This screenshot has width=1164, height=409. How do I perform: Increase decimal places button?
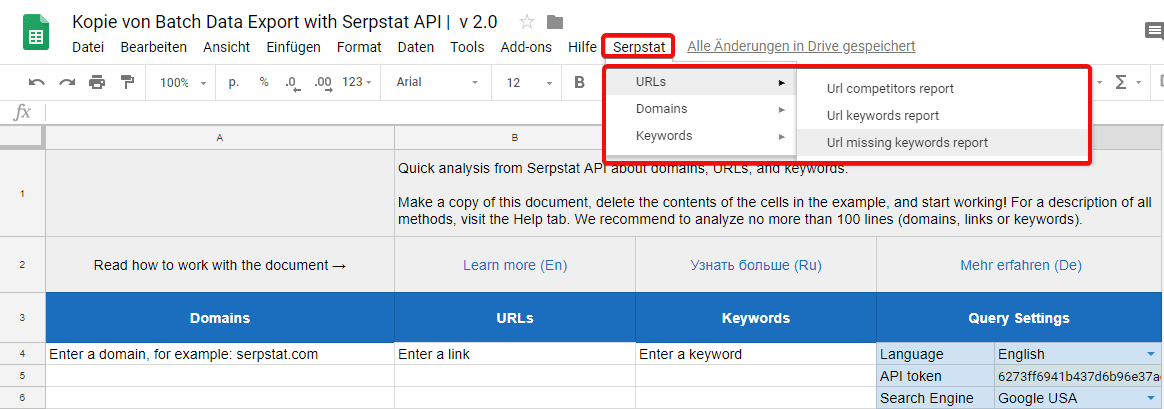pos(323,83)
